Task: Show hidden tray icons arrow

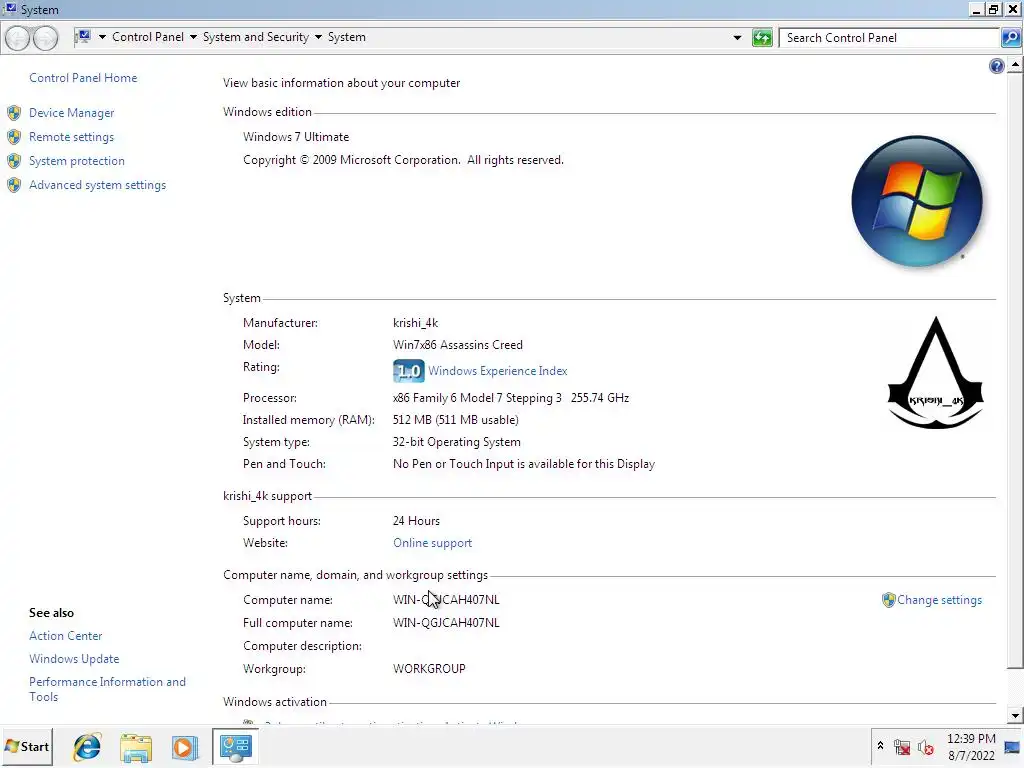Action: click(880, 746)
